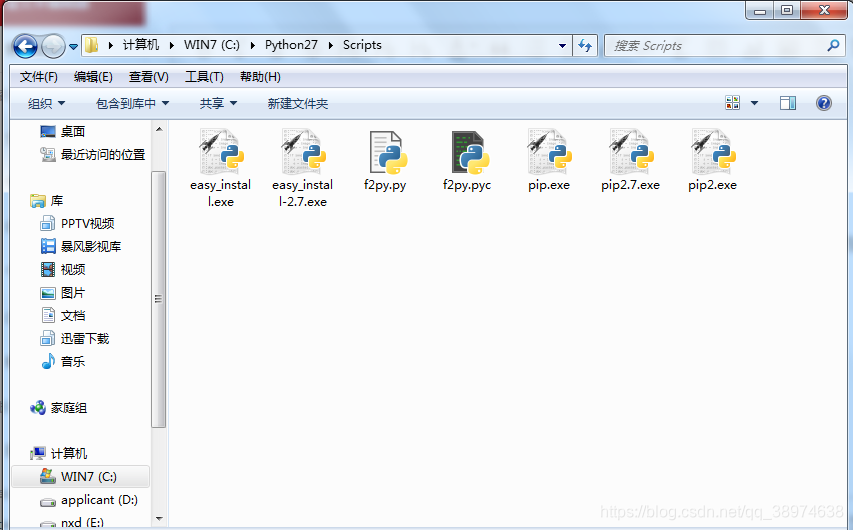Click the navigation pane scrollbar thumb

(158, 299)
